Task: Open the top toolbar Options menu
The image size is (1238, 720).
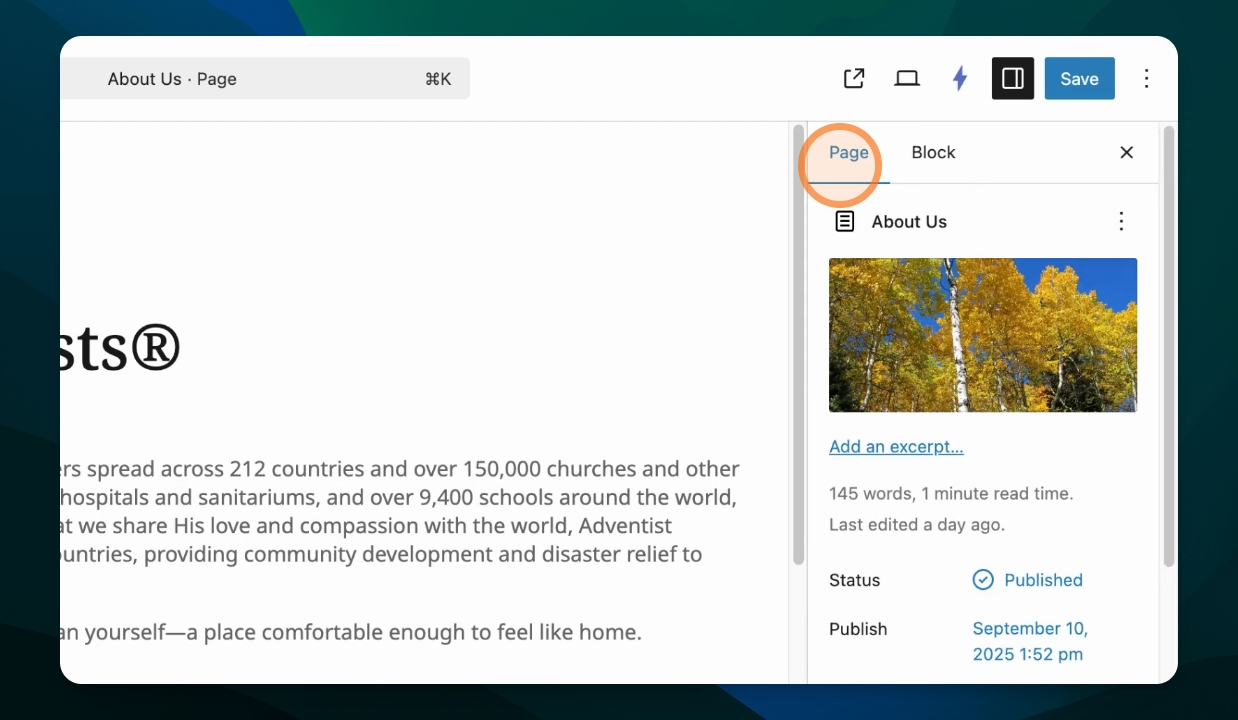Action: click(x=1146, y=79)
